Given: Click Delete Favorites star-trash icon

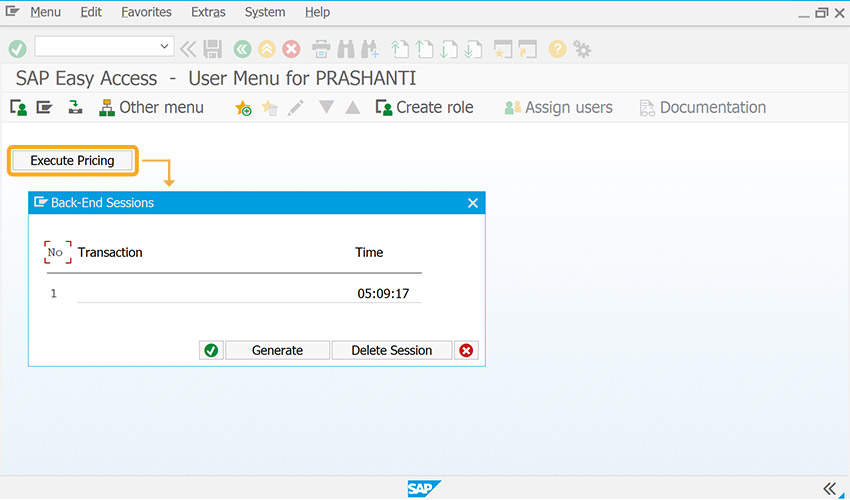Looking at the screenshot, I should (x=269, y=108).
